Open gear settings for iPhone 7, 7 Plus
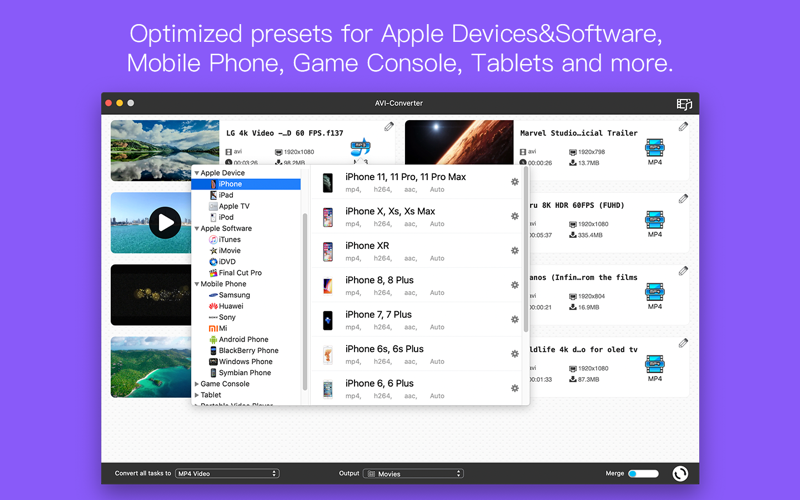 point(515,319)
